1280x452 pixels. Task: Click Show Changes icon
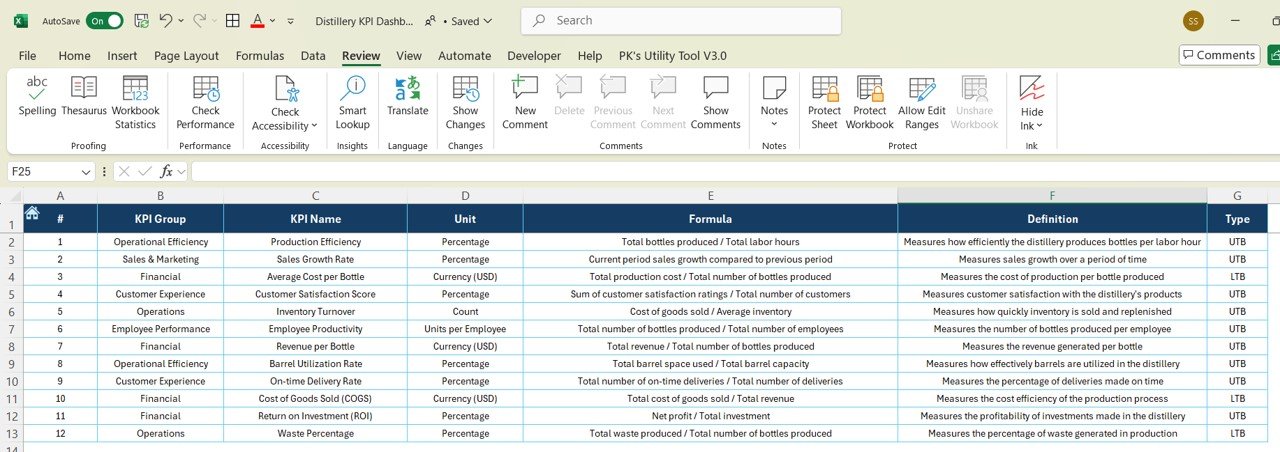point(465,88)
